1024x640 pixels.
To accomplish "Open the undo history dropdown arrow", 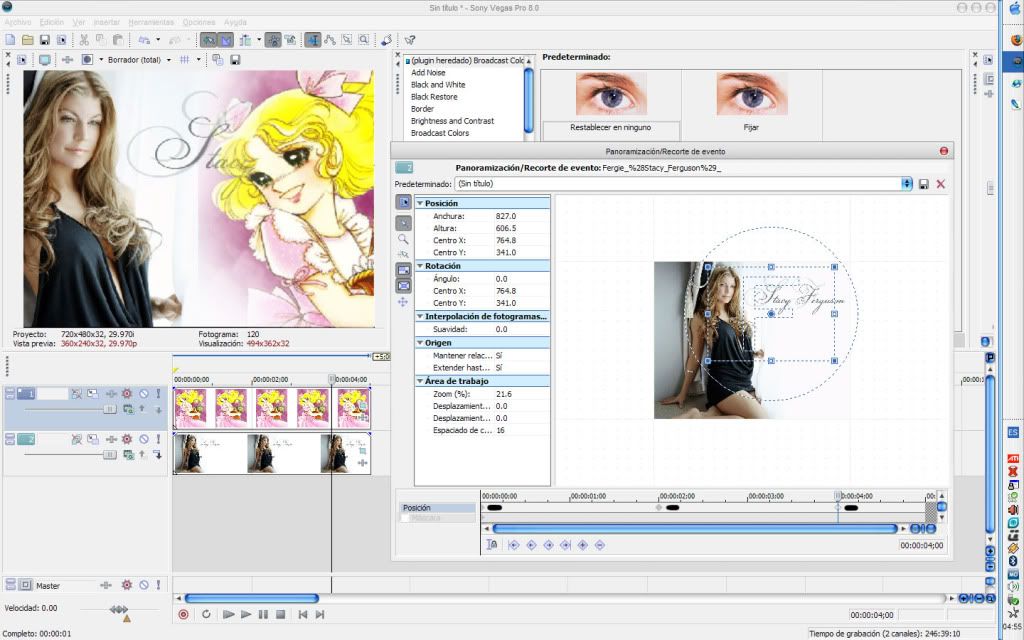I will tap(158, 40).
